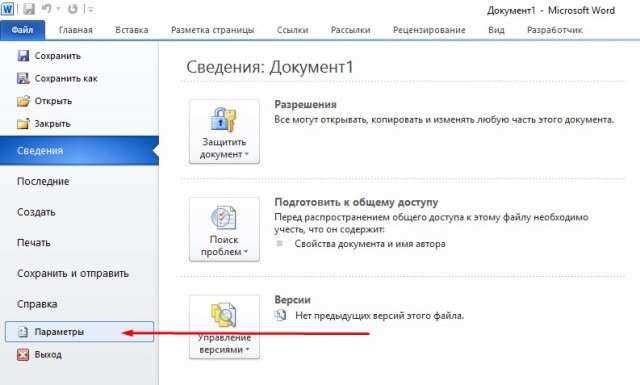Click the Redo icon in quick access toolbar
Image resolution: width=640 pixels, height=385 pixels.
coord(72,9)
